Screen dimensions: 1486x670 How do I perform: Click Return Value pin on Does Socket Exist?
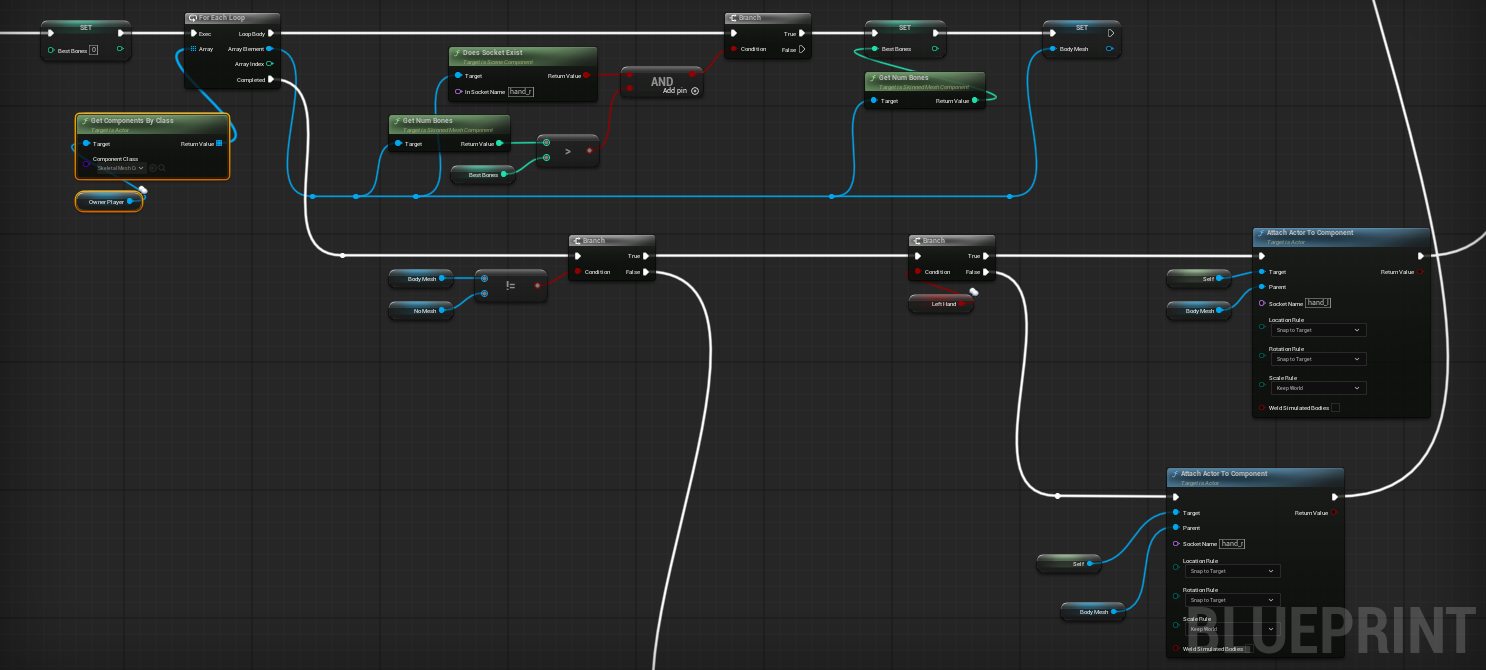coord(586,75)
